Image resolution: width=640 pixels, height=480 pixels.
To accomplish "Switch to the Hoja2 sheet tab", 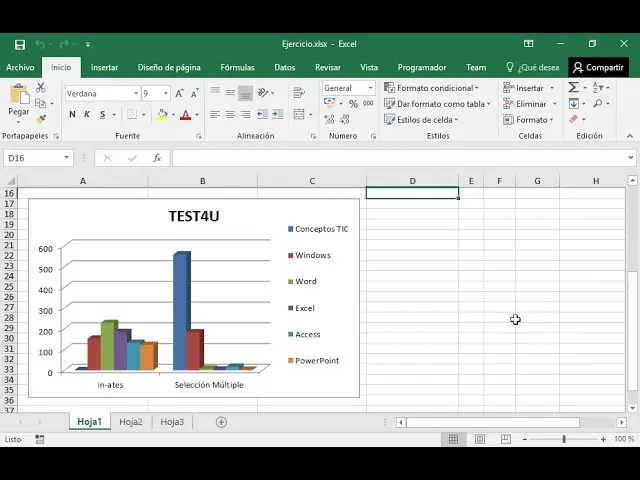I will pos(131,422).
